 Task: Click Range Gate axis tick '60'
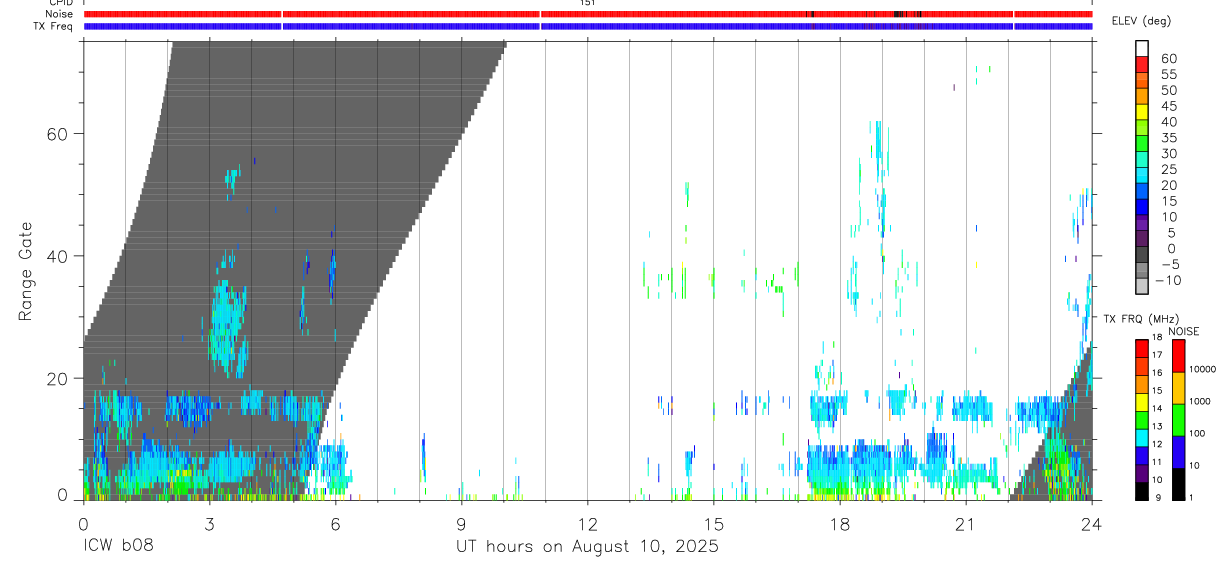pos(57,134)
